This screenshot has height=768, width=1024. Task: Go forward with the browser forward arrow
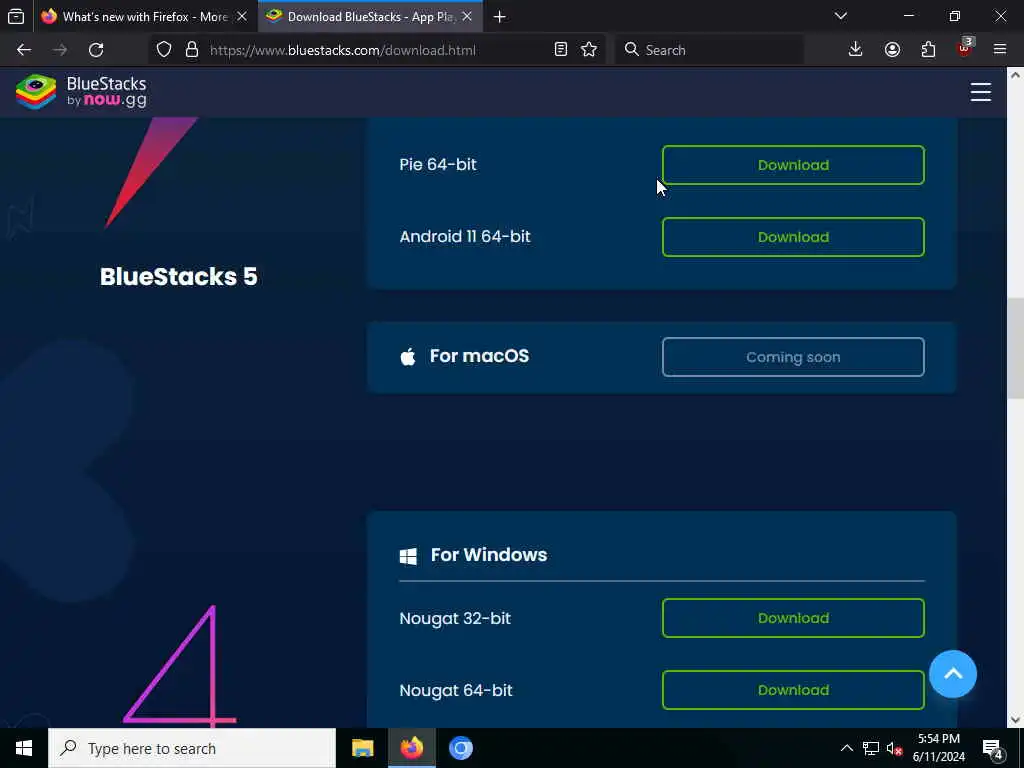[x=59, y=50]
